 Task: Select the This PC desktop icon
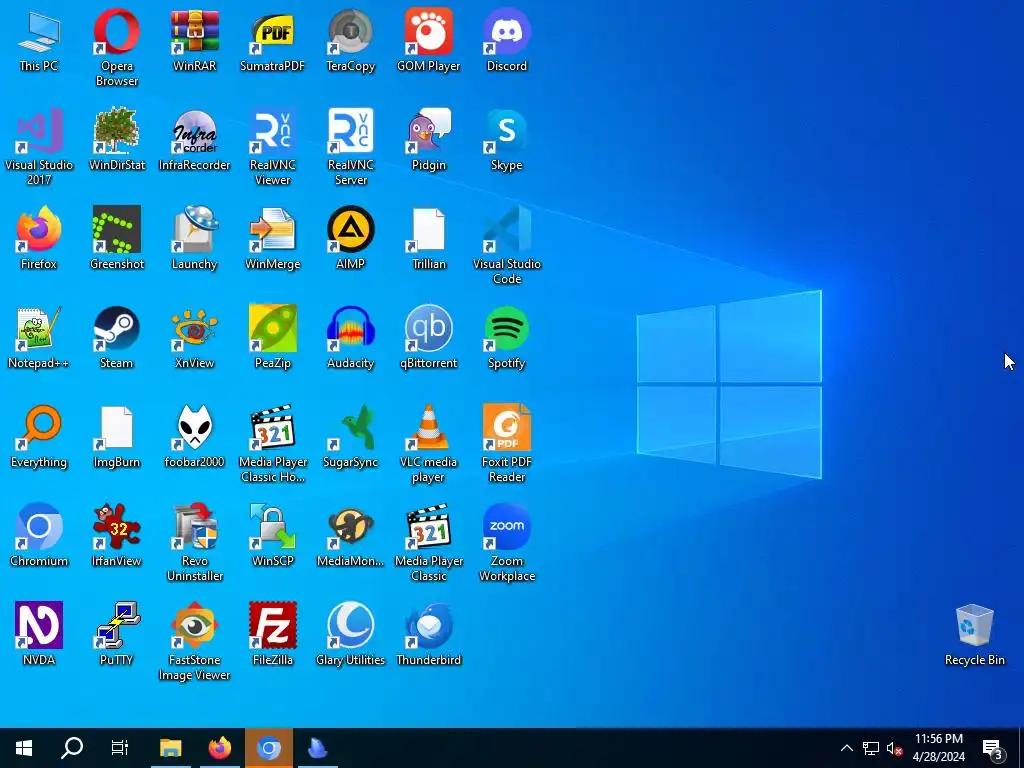(x=39, y=41)
